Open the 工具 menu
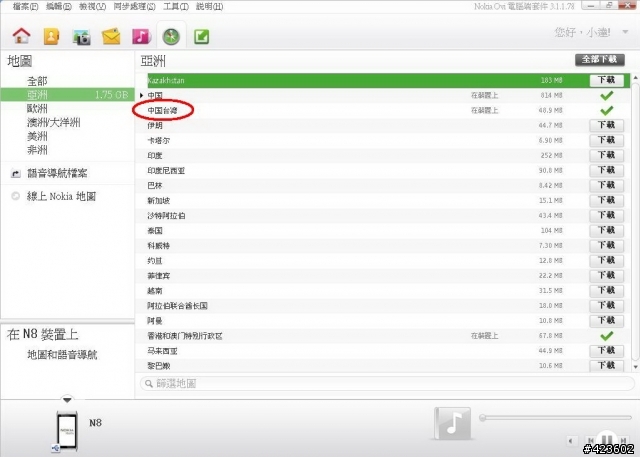Screen dimensions: 640x457 tap(176, 7)
